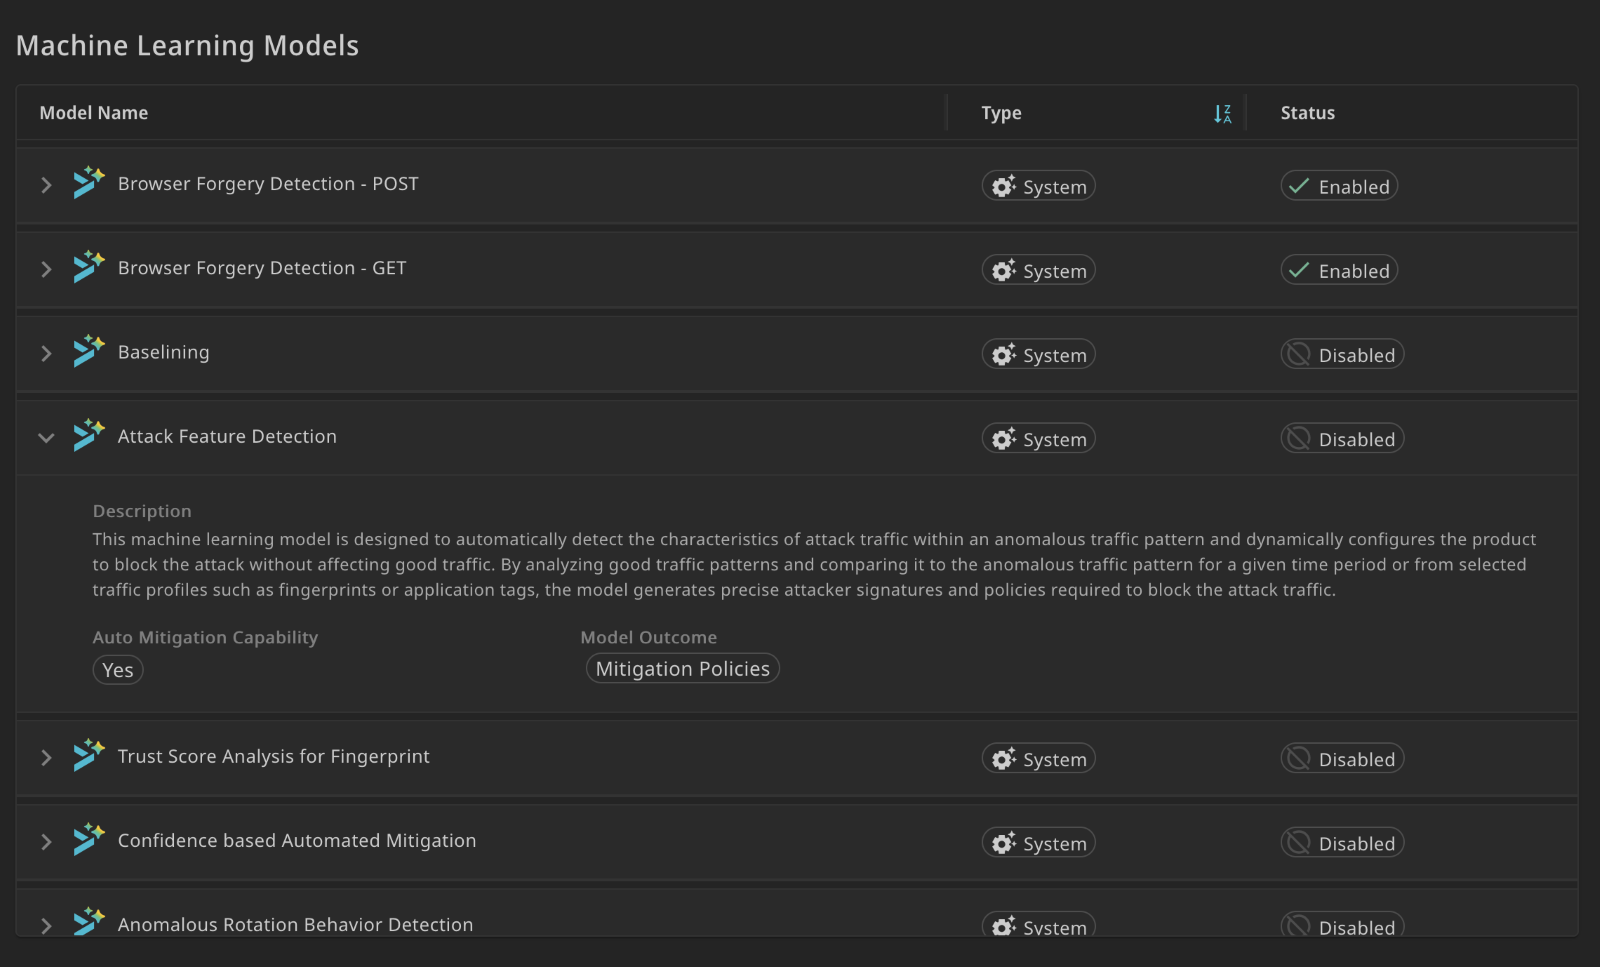Click the Disabled status for Anomalous Rotation Behavior
Viewport: 1600px width, 967px height.
click(x=1342, y=924)
